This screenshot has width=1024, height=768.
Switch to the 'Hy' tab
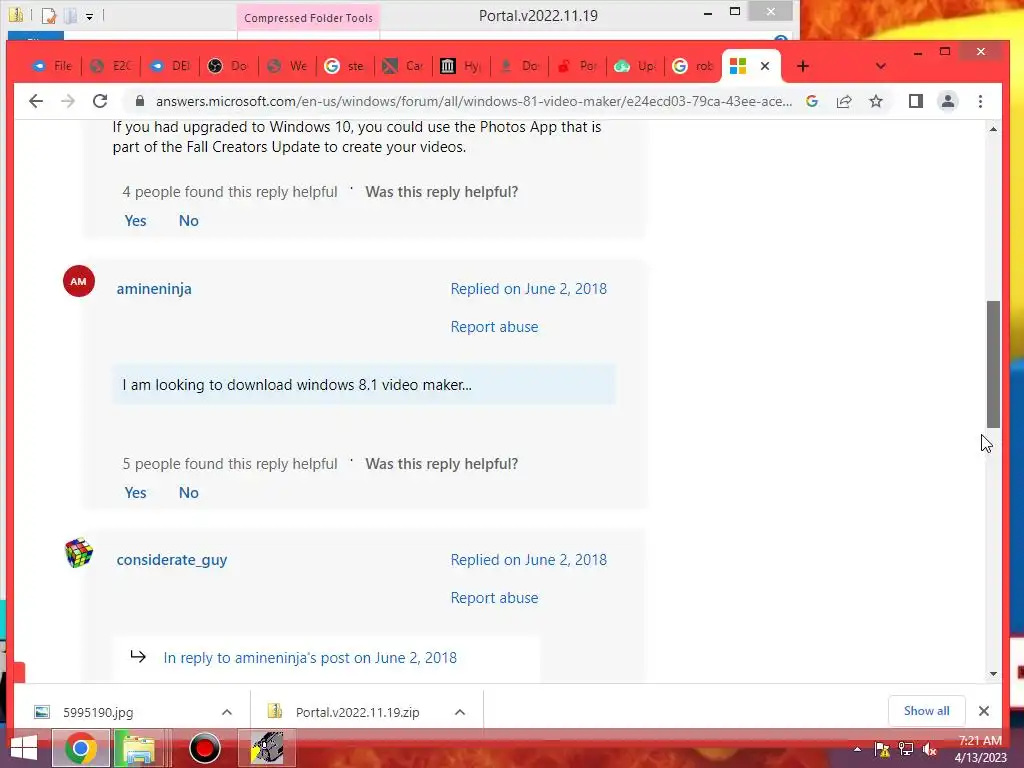[461, 66]
